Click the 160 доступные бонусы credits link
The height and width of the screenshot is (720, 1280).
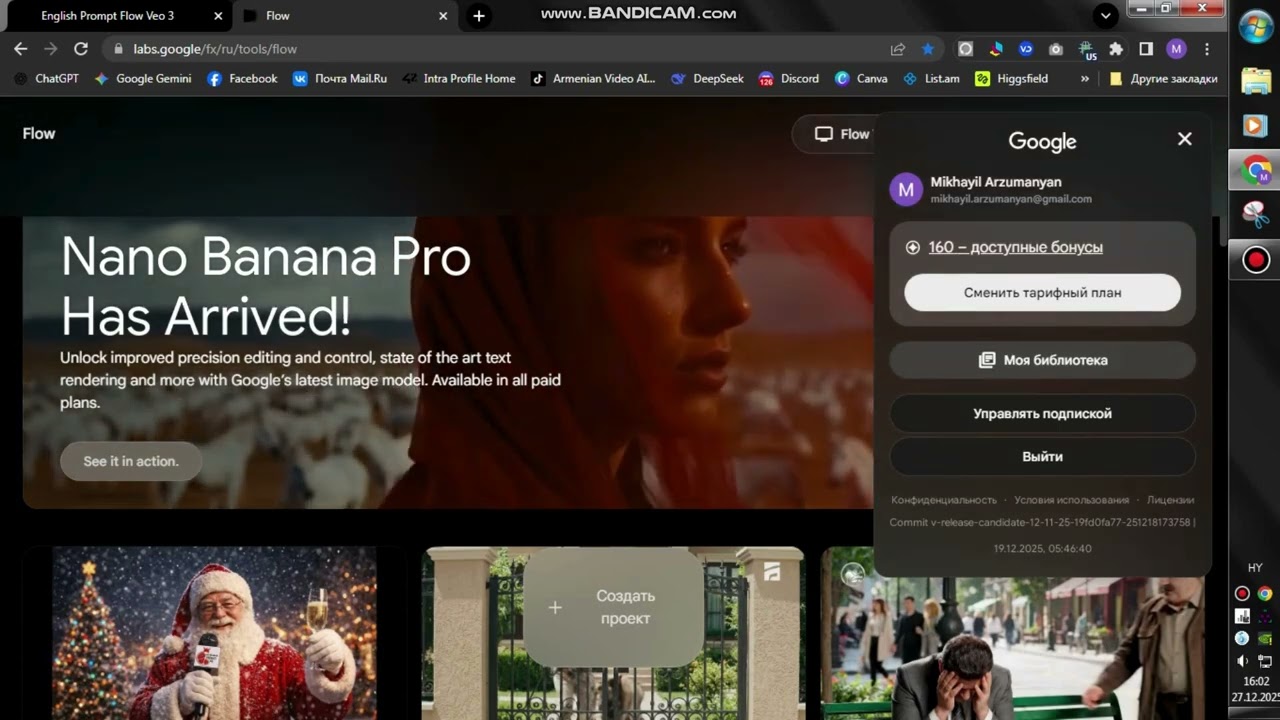click(1015, 247)
